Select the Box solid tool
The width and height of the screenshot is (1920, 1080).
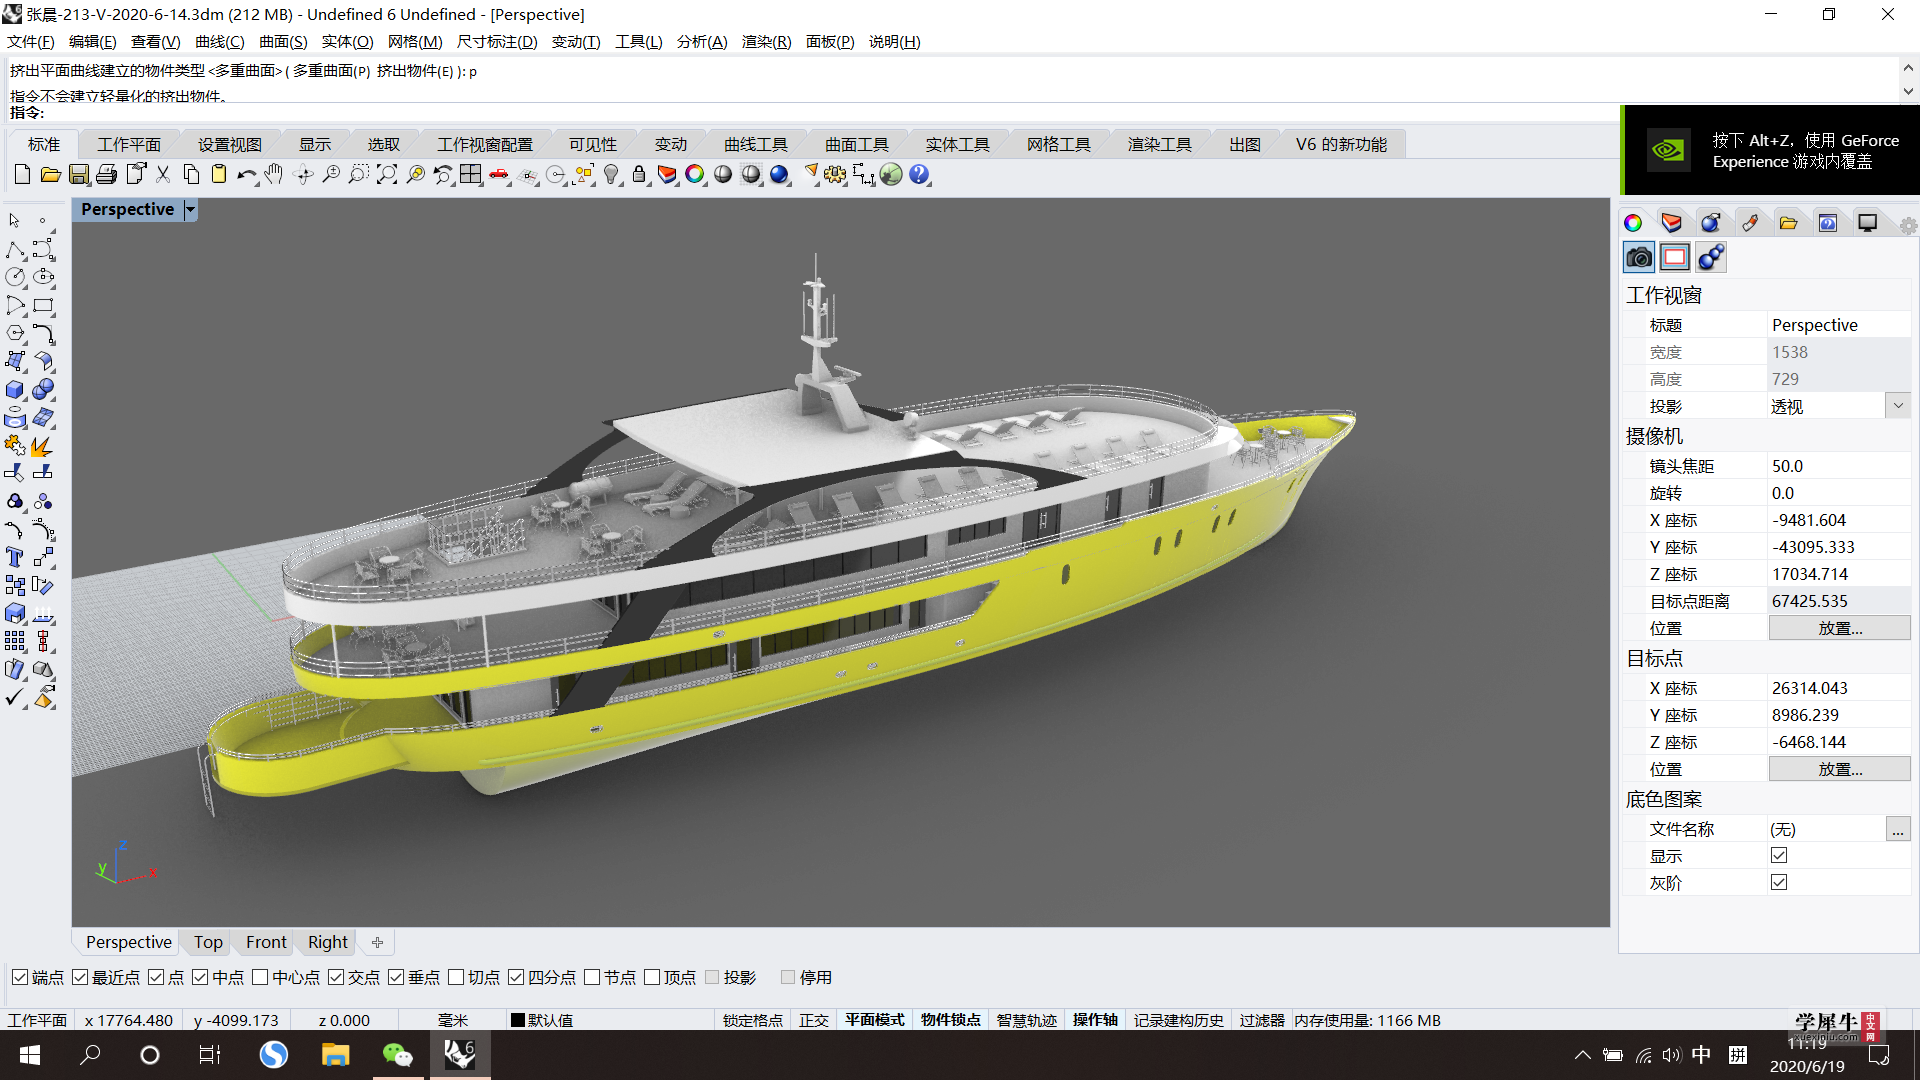point(15,389)
